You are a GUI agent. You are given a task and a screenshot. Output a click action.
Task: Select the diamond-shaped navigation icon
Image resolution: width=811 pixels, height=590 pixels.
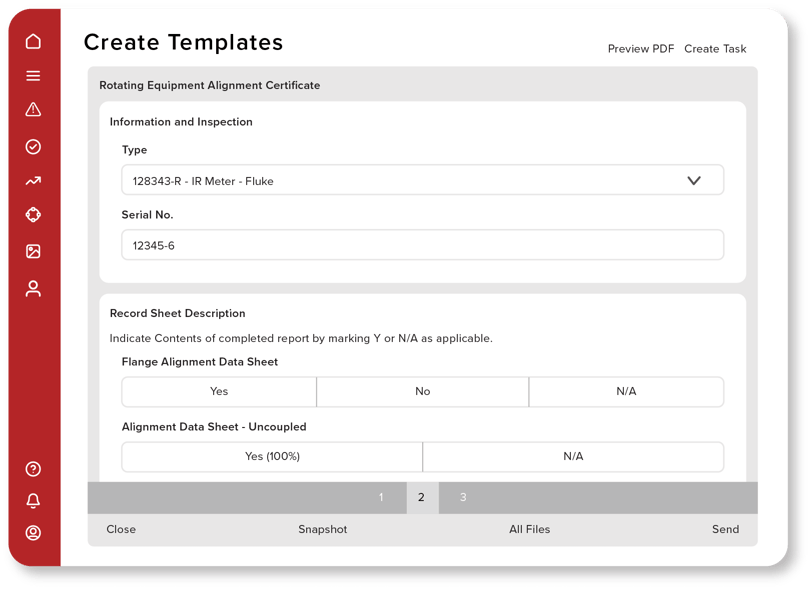[32, 215]
